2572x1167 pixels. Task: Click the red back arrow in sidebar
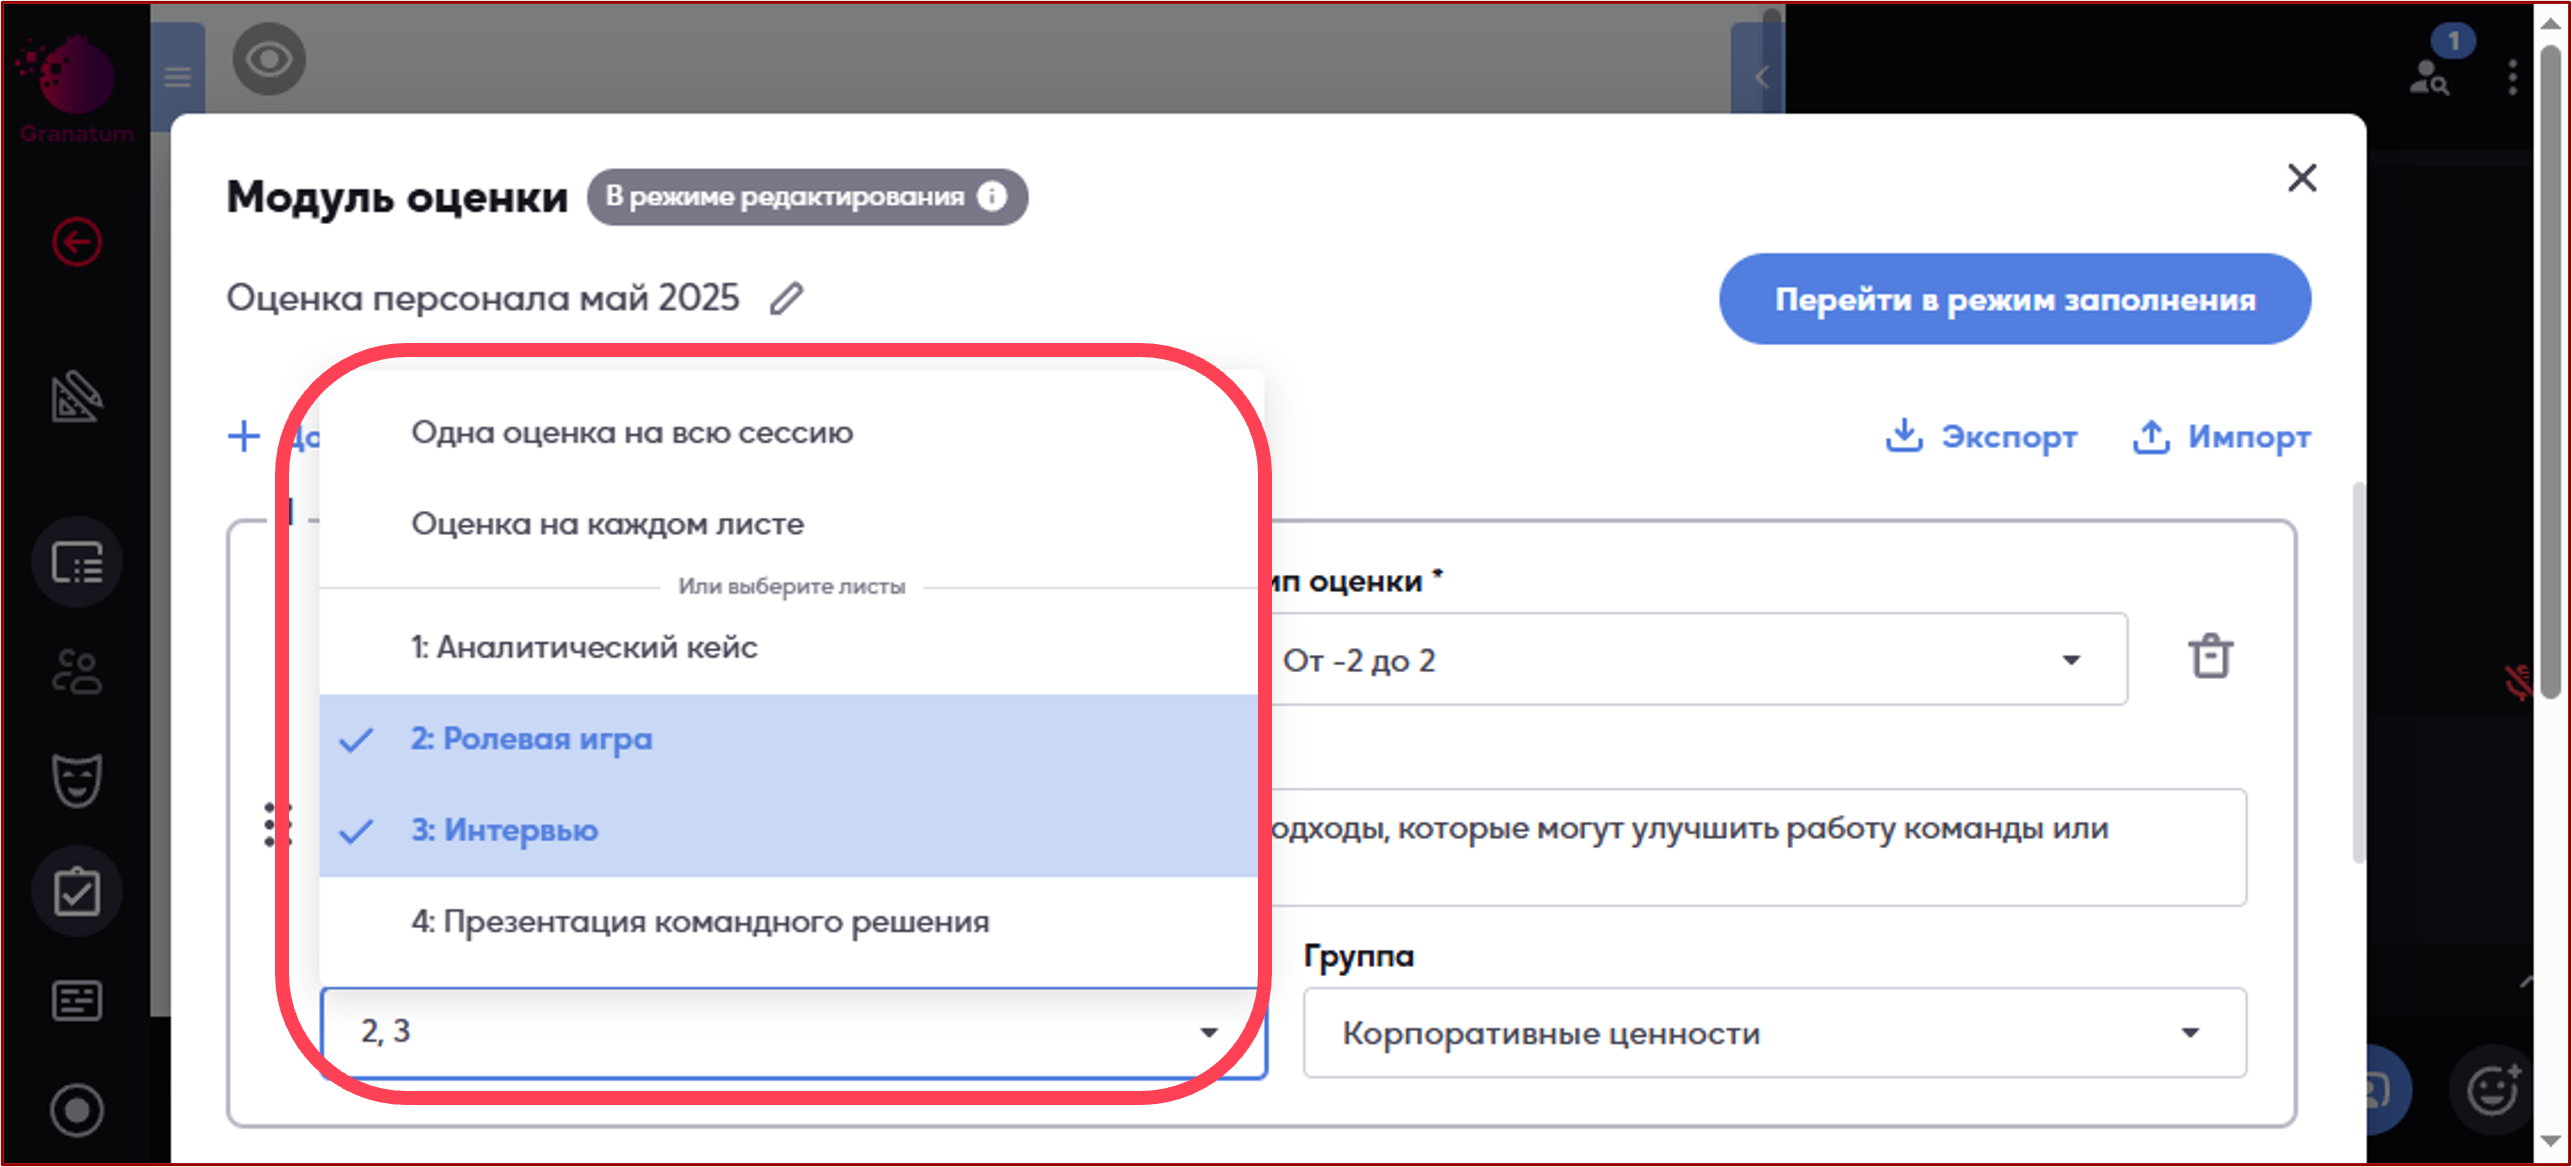pyautogui.click(x=77, y=242)
